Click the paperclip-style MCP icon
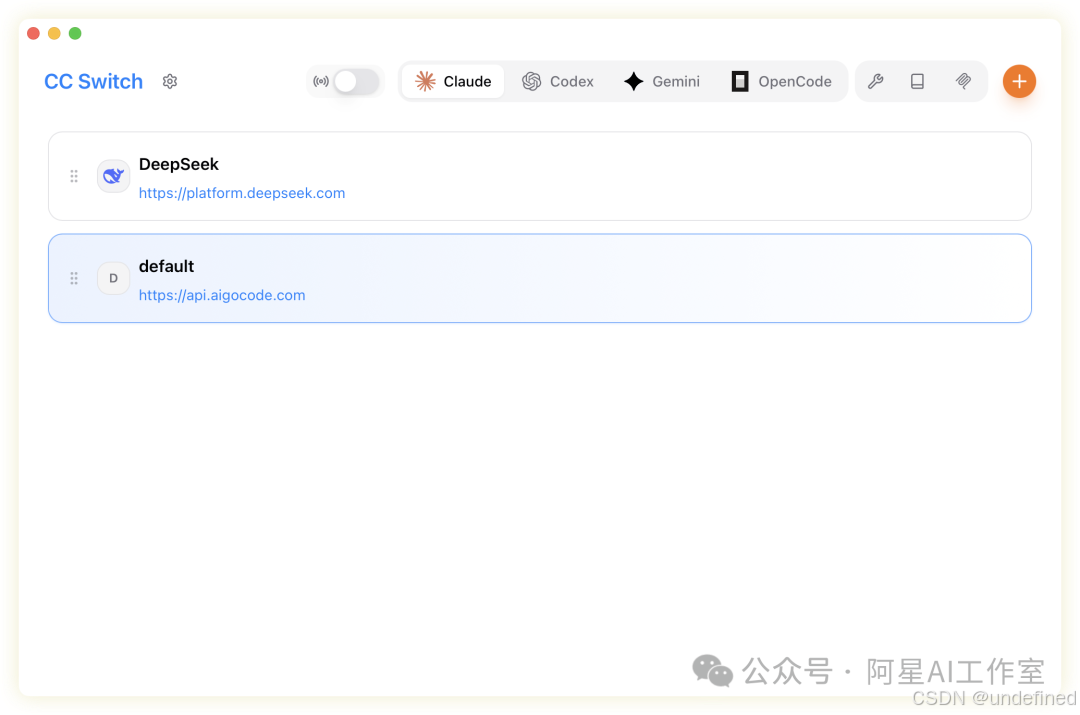1080x715 pixels. [964, 81]
